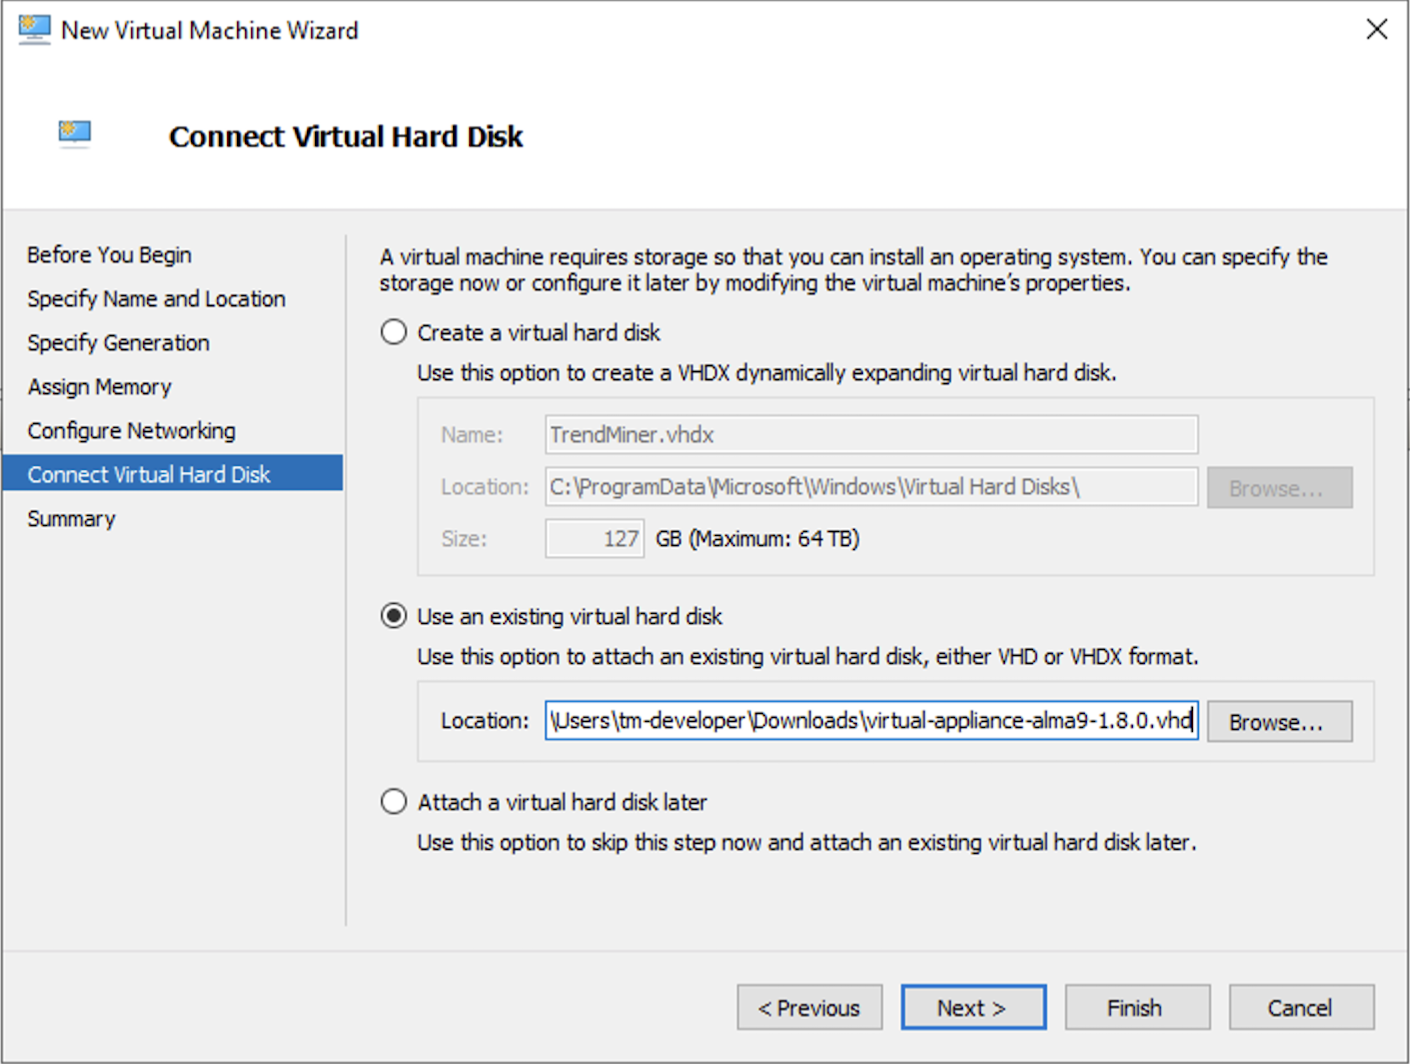Image resolution: width=1410 pixels, height=1064 pixels.
Task: Click the existing disk Location path field
Action: pyautogui.click(x=870, y=720)
